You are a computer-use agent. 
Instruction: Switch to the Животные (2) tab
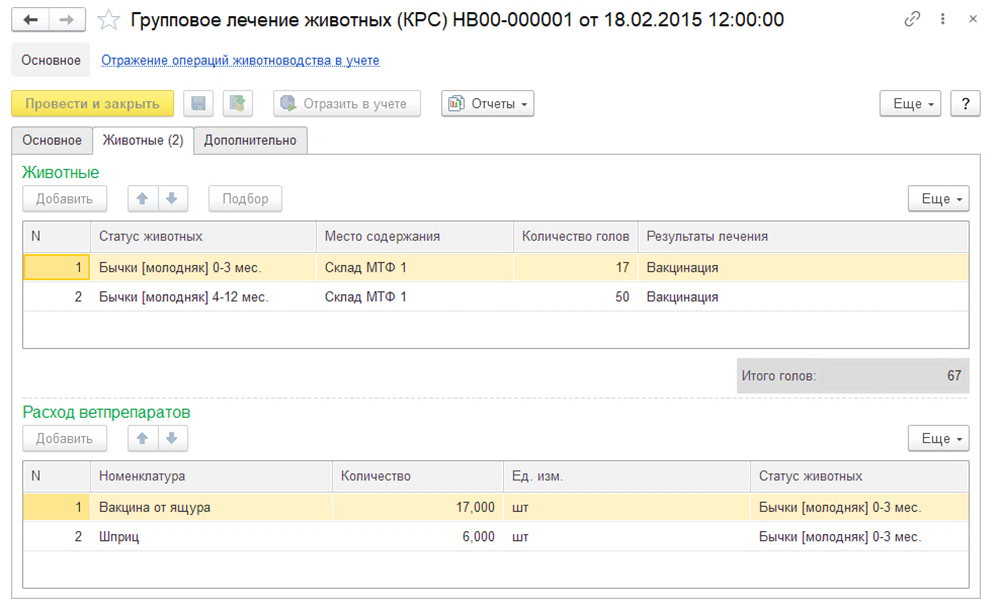[x=143, y=140]
